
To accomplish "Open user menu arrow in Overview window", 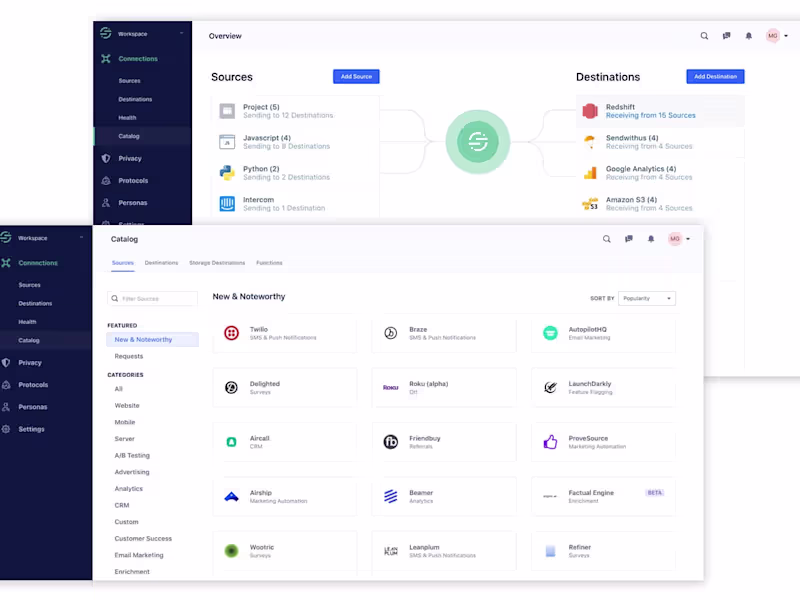I will point(786,36).
